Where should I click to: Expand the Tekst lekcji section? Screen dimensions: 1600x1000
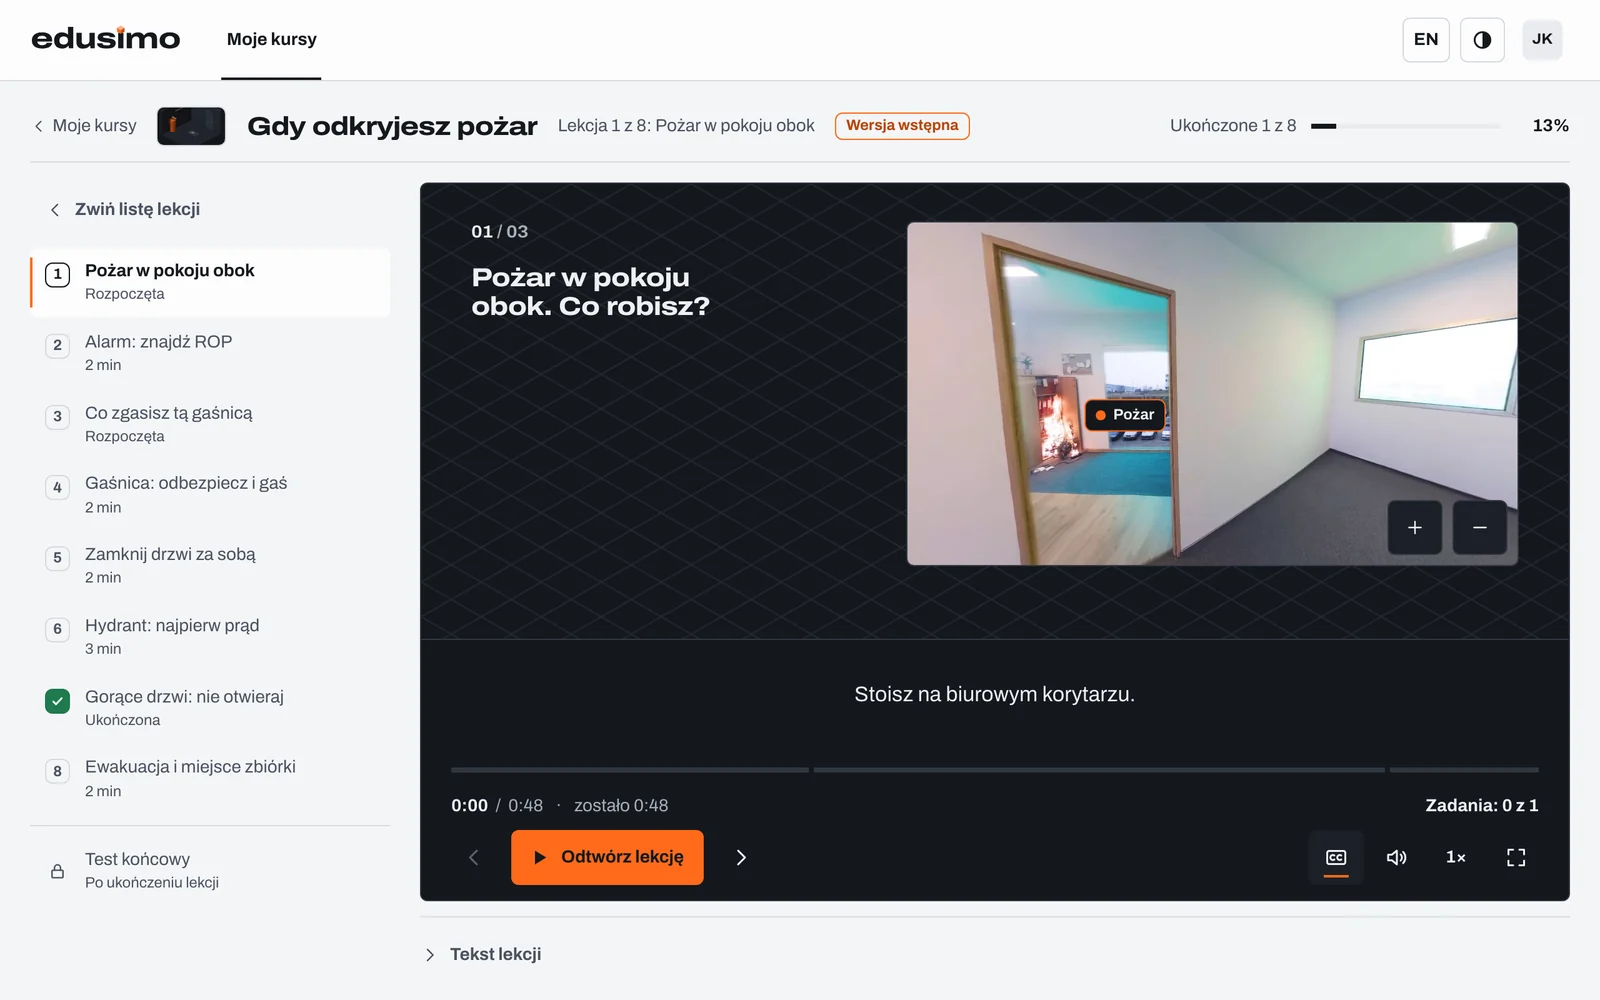(x=485, y=954)
